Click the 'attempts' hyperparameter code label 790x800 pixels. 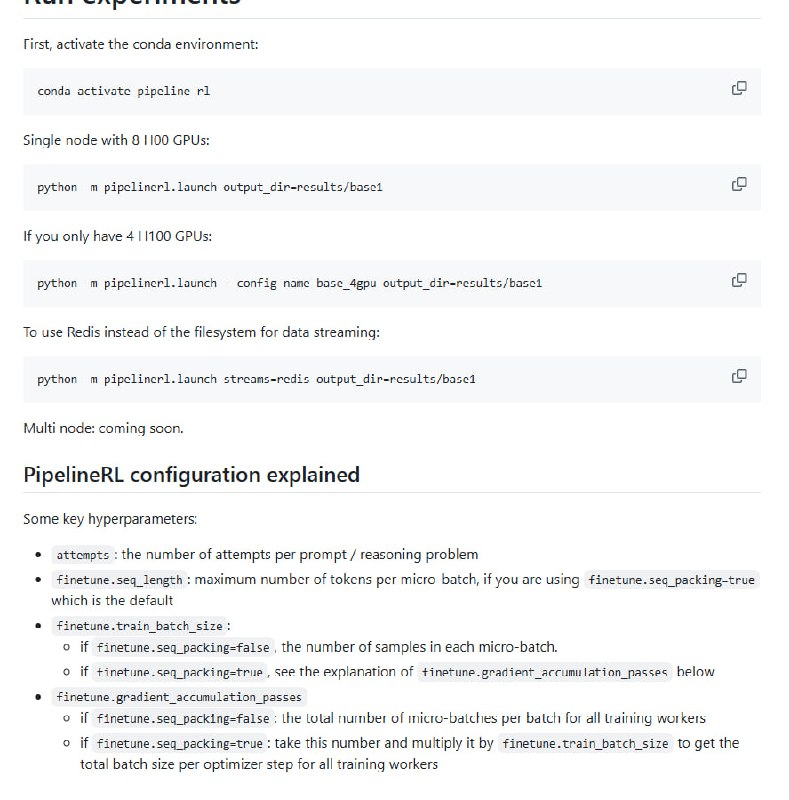click(x=83, y=555)
